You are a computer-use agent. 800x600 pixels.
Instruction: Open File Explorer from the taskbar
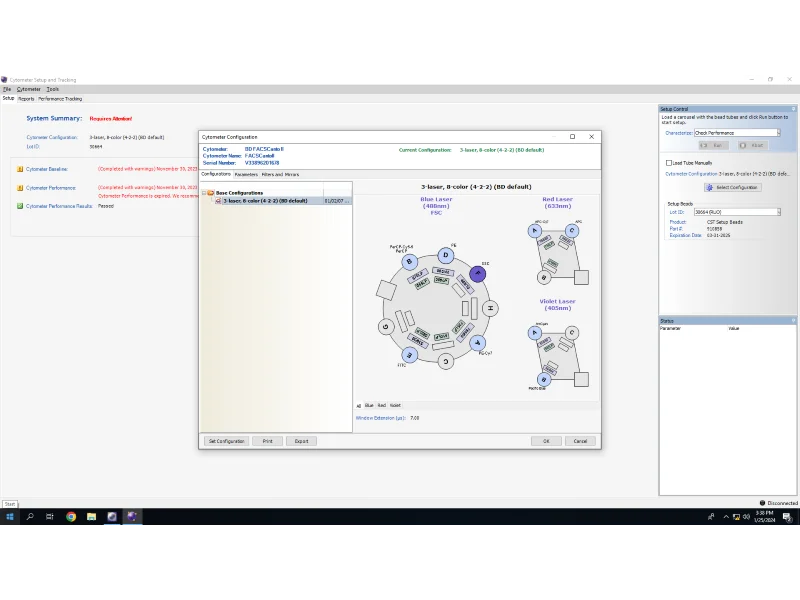[91, 516]
